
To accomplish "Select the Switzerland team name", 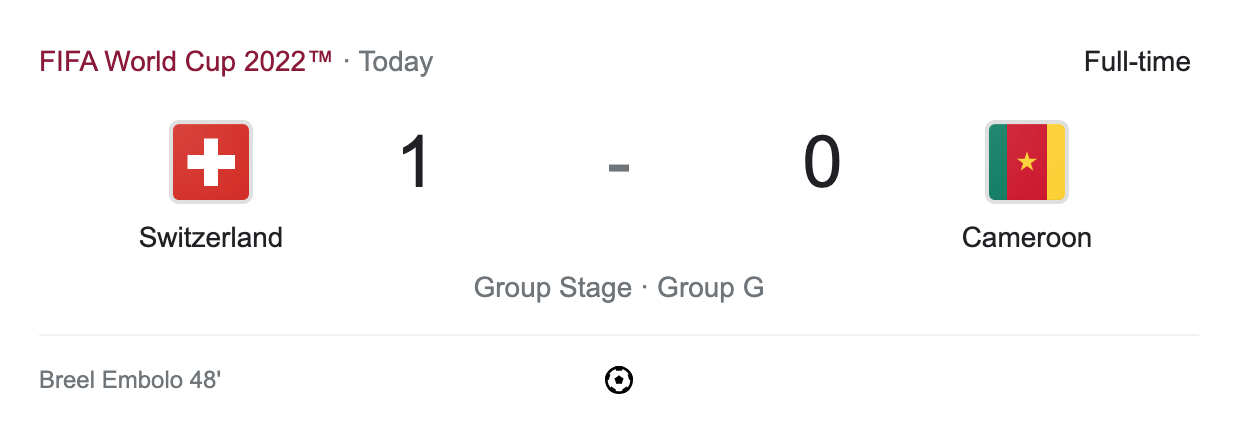I will click(x=211, y=238).
